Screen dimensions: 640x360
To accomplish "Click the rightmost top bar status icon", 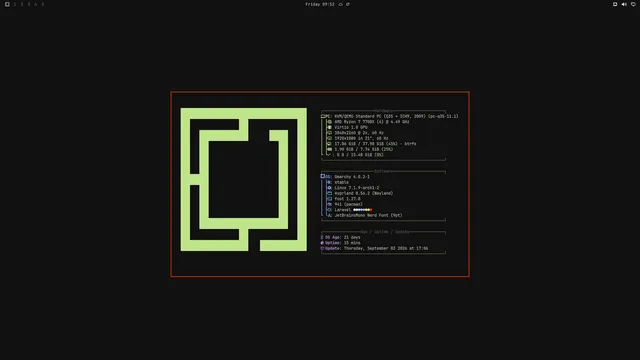I will [633, 4].
